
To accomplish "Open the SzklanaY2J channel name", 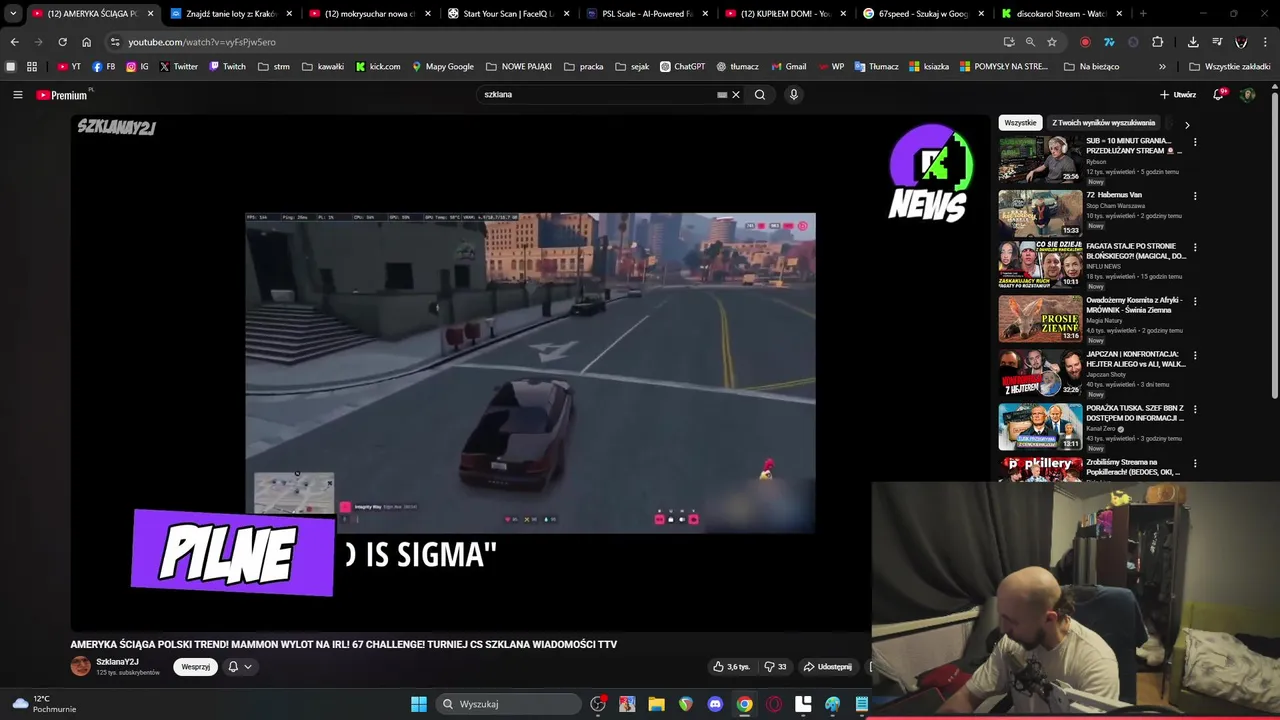I will pos(117,662).
